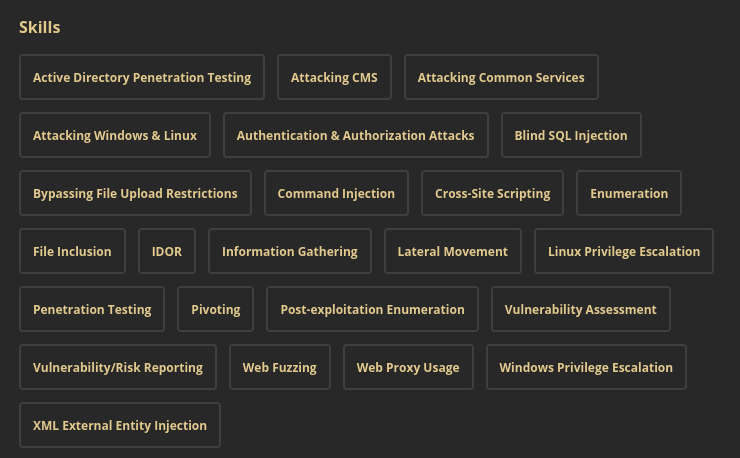Click the Attacking Windows & Linux tag
This screenshot has width=740, height=458.
click(x=115, y=135)
